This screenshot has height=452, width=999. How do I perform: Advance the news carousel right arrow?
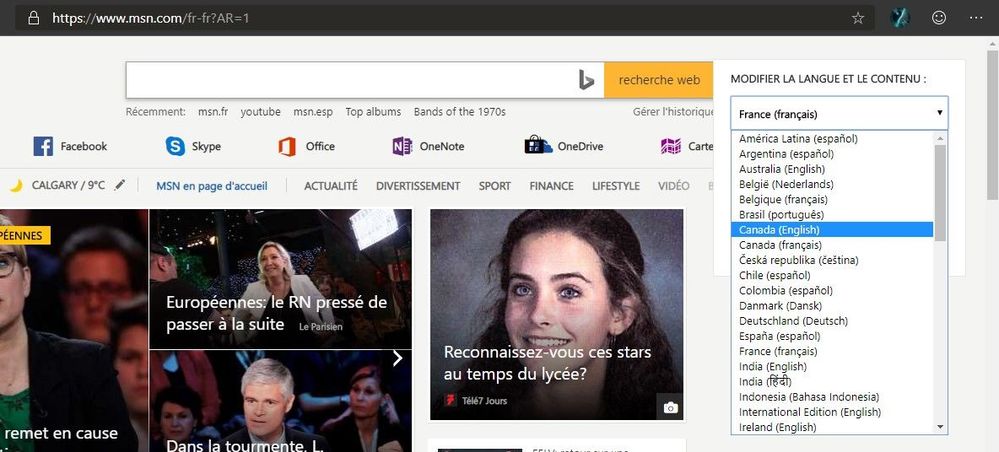[398, 358]
